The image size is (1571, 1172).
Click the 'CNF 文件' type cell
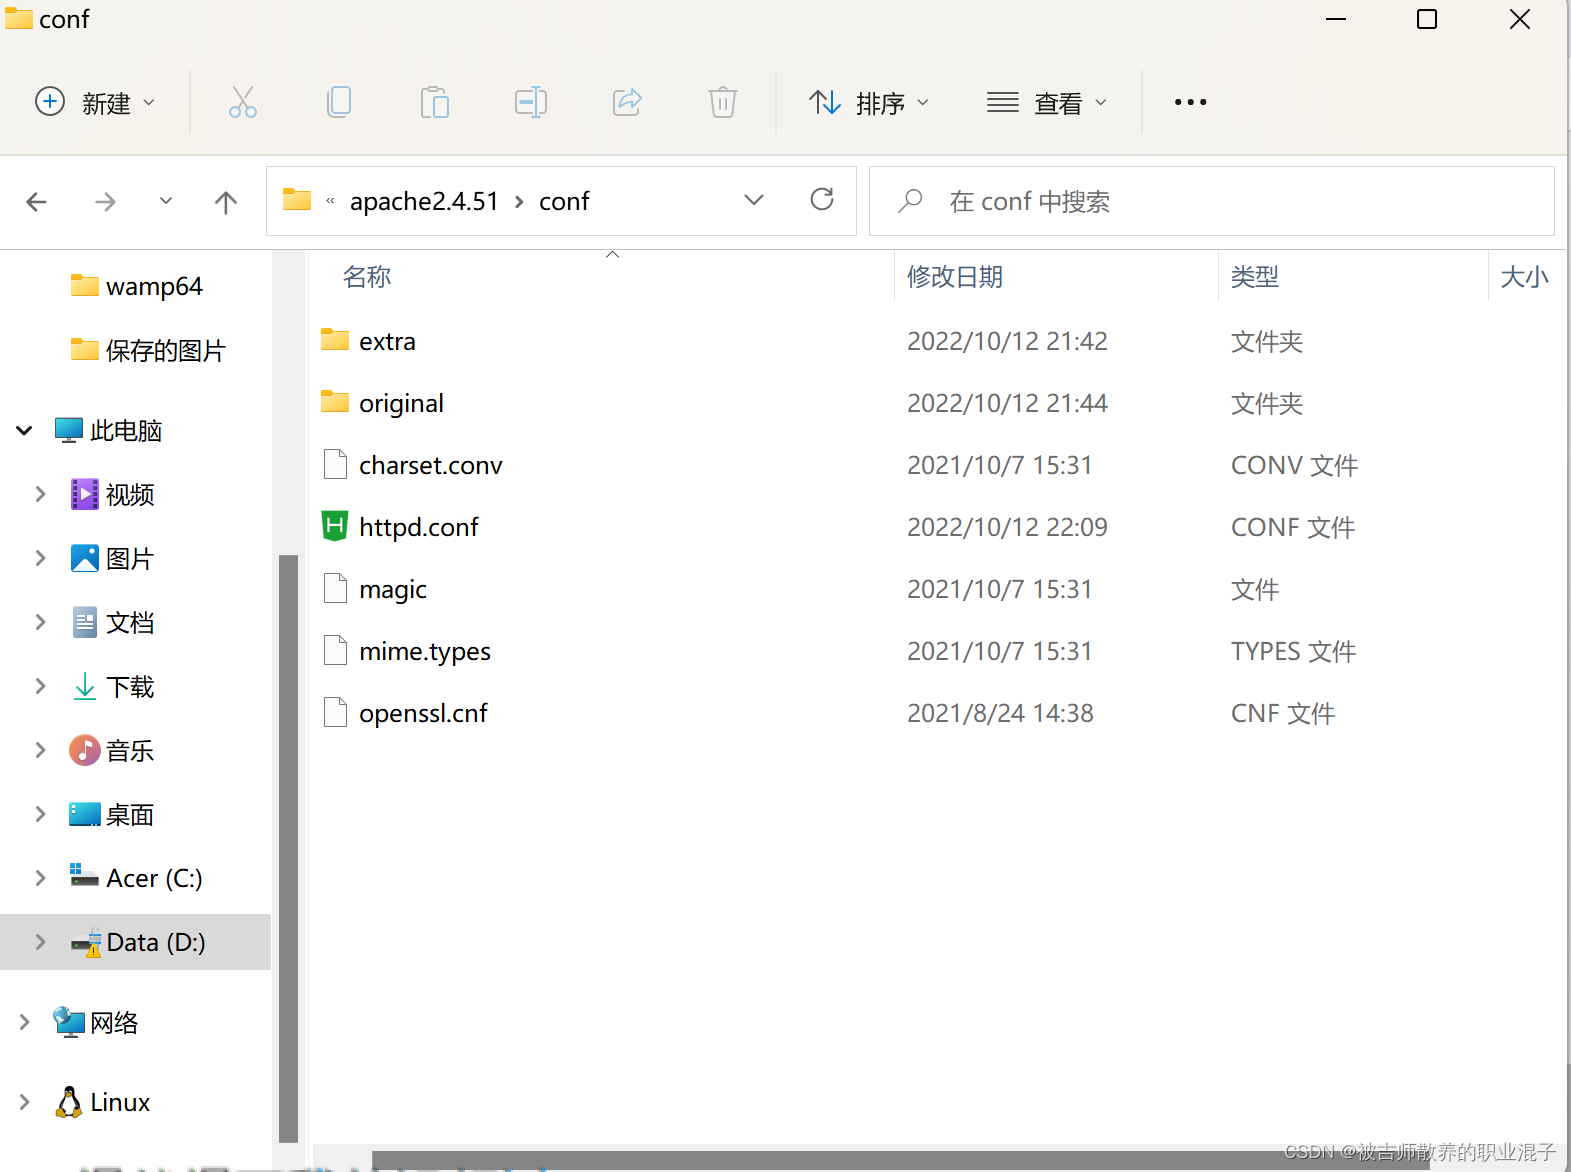click(x=1283, y=713)
